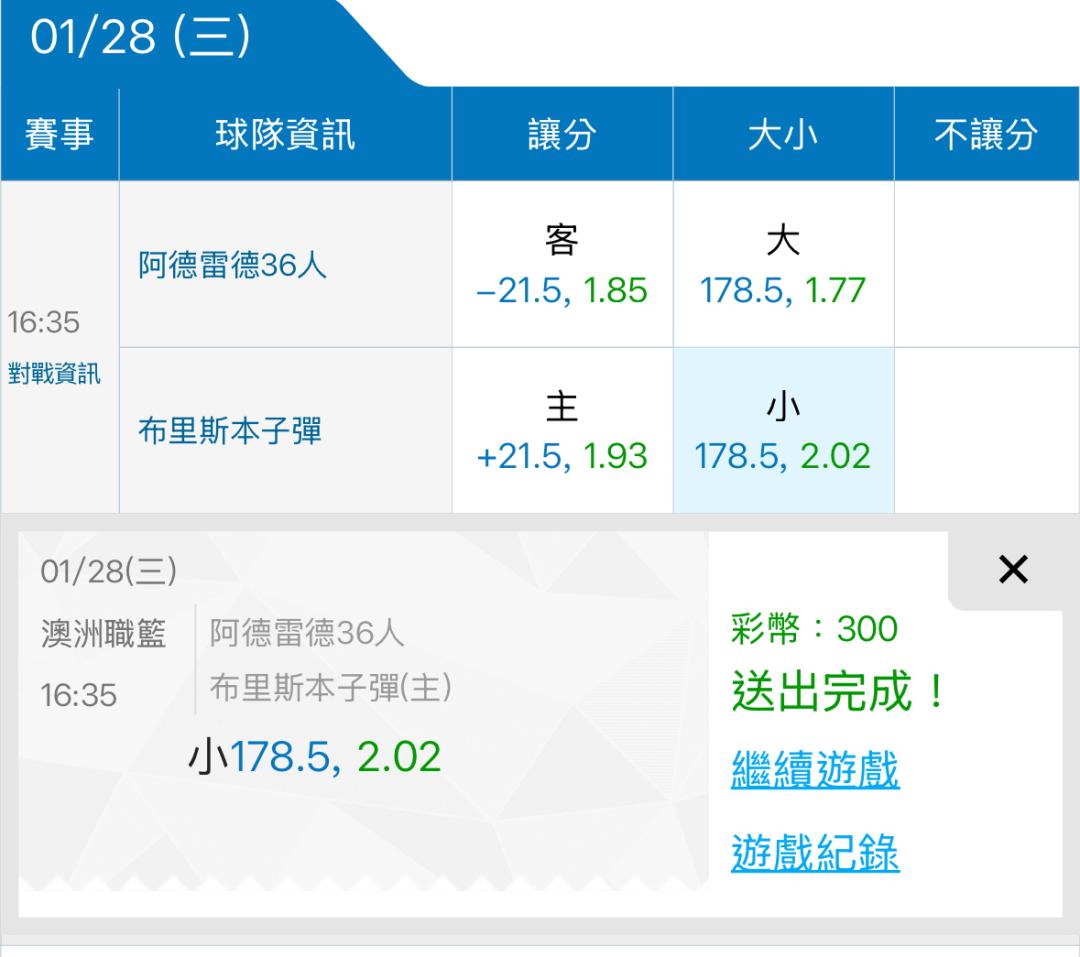
Task: Choose over 178.5 odds 1.77
Action: 783,265
